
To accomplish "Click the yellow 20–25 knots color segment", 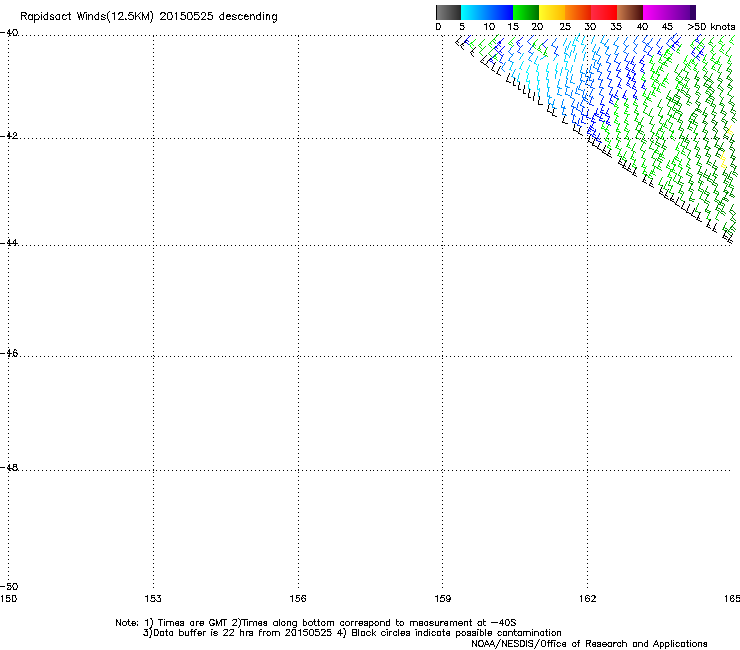I will (x=552, y=12).
